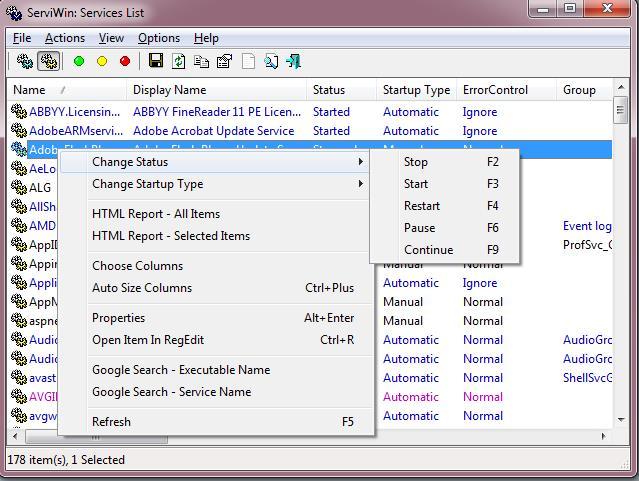This screenshot has width=639, height=481.
Task: Click the horizontal scrollbar left arrow
Action: coord(15,437)
